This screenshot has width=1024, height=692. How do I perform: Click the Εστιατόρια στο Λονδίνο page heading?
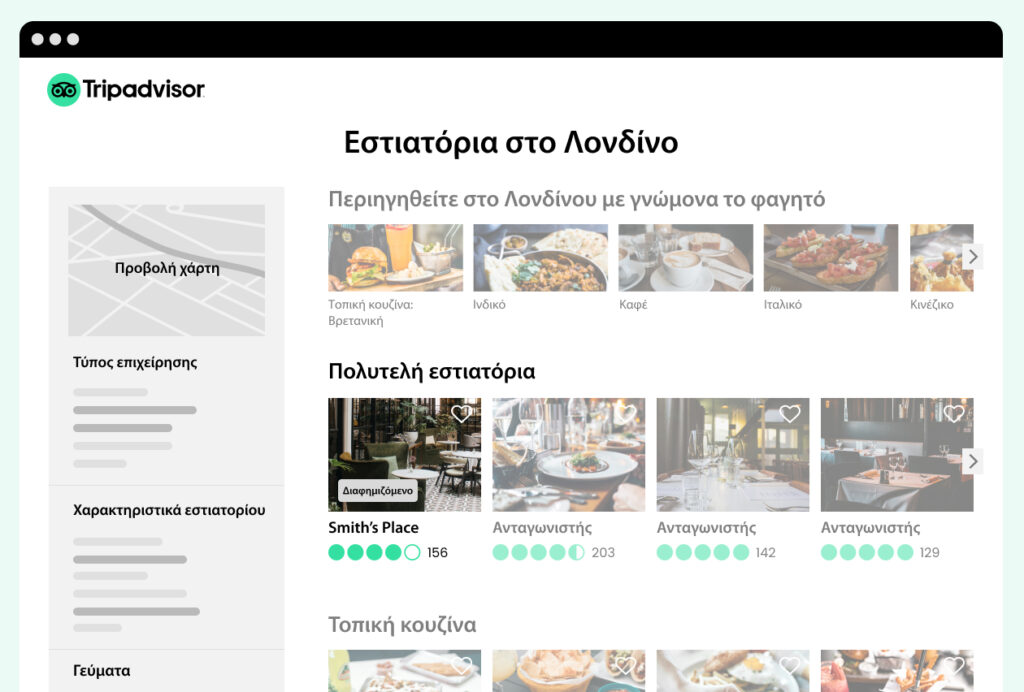tap(511, 142)
